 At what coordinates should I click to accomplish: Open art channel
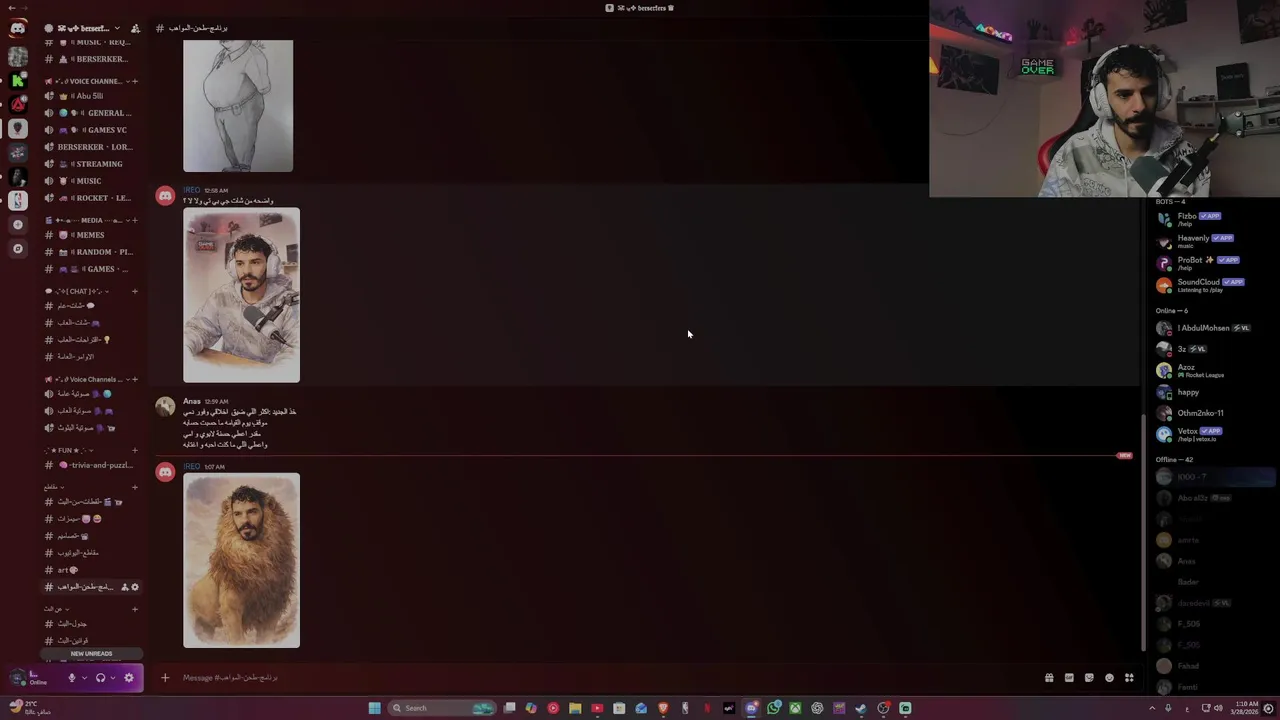(x=92, y=570)
